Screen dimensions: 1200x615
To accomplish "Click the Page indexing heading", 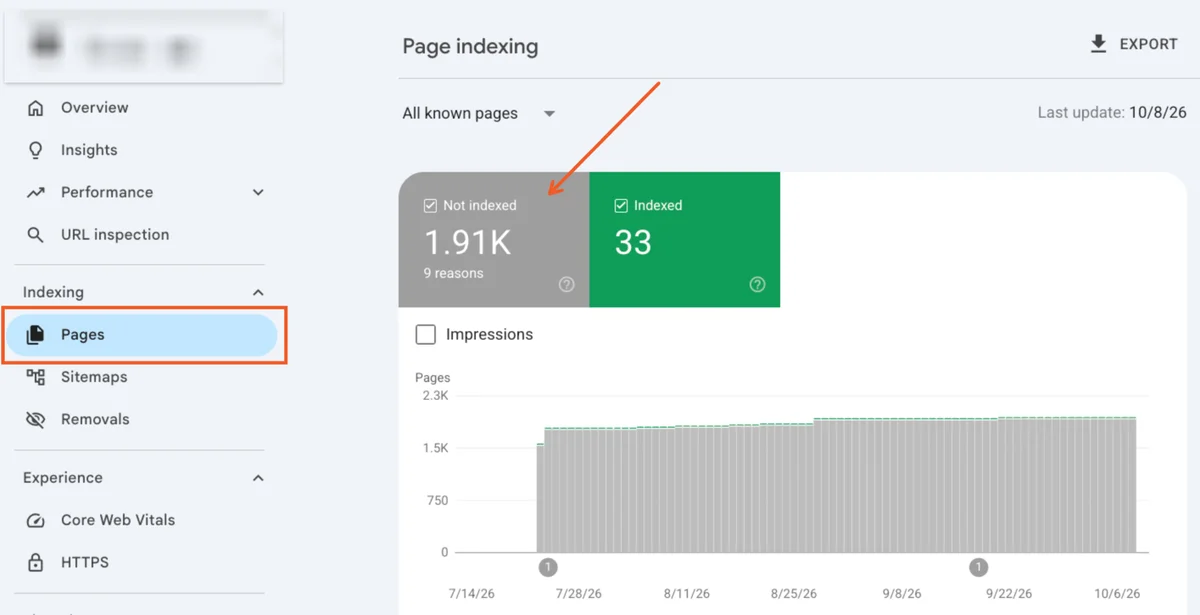I will coord(470,46).
